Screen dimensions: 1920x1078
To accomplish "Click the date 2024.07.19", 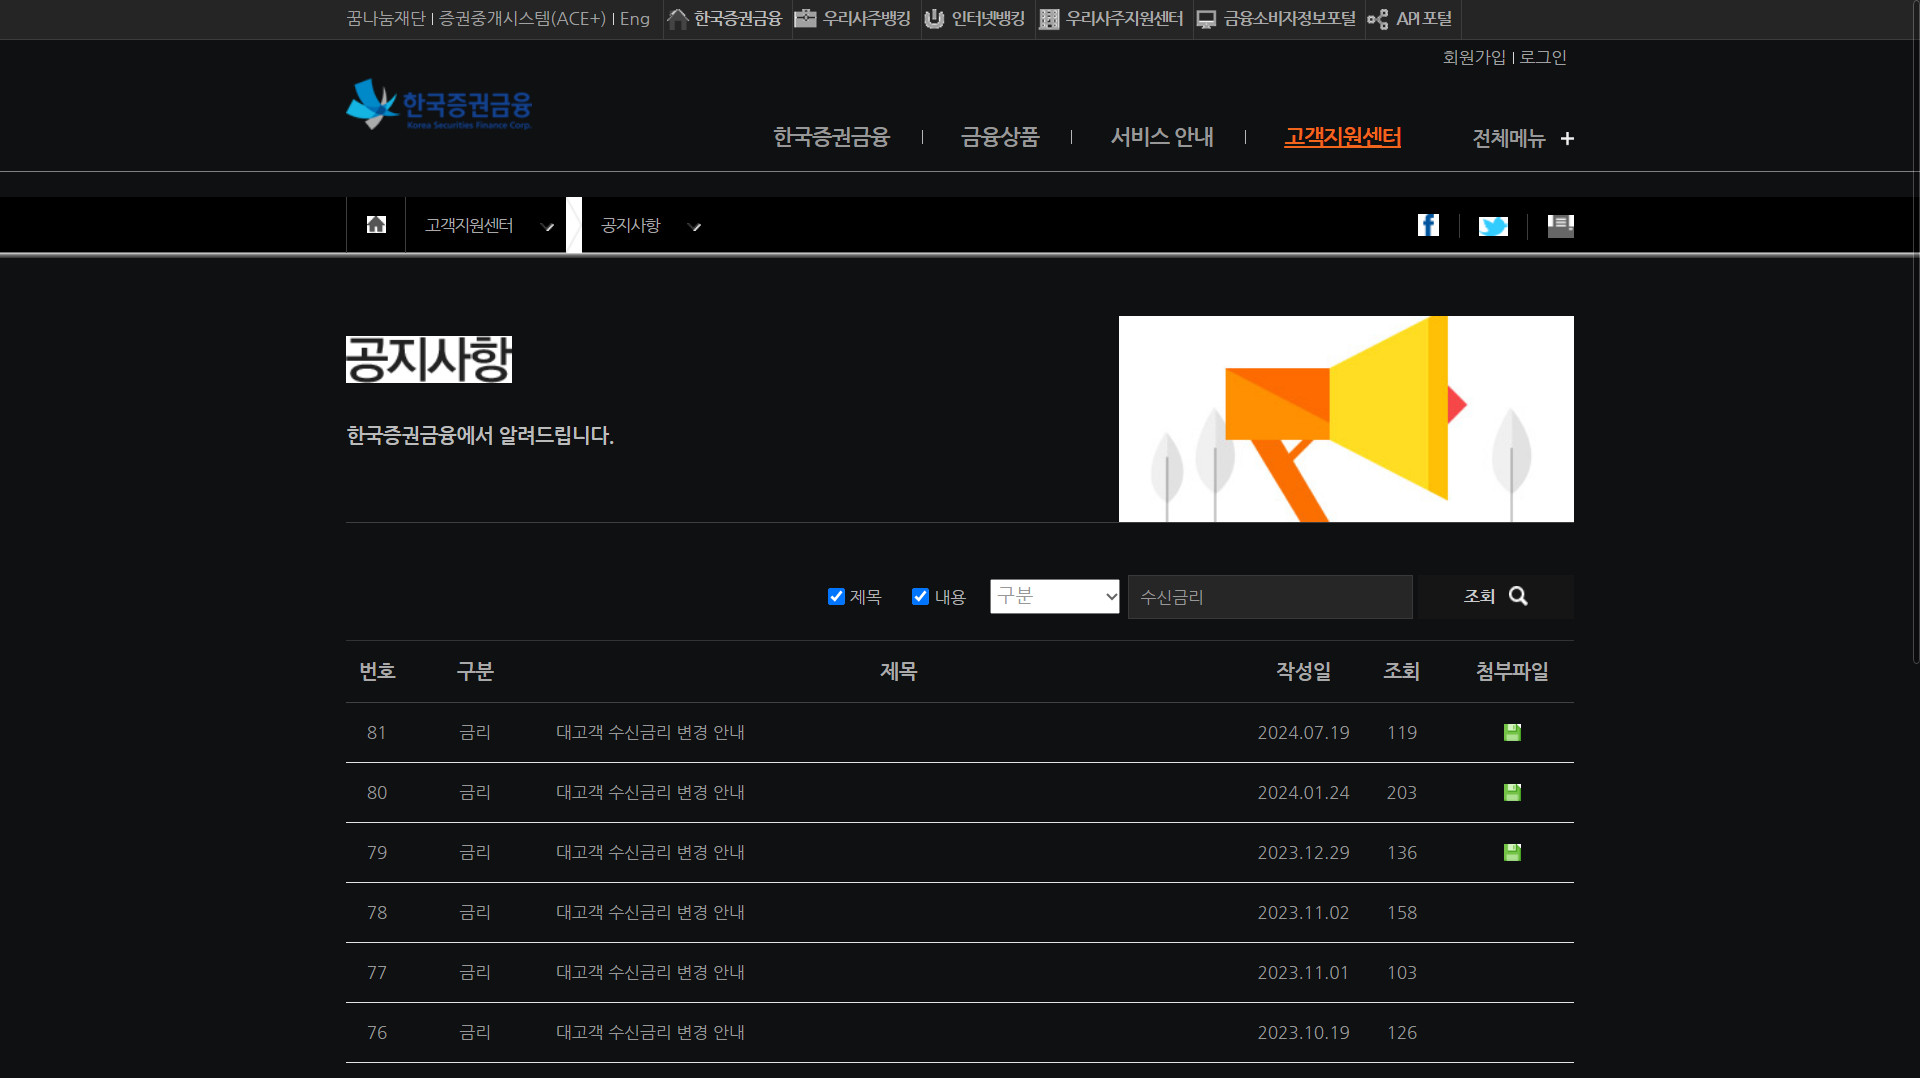I will point(1303,733).
